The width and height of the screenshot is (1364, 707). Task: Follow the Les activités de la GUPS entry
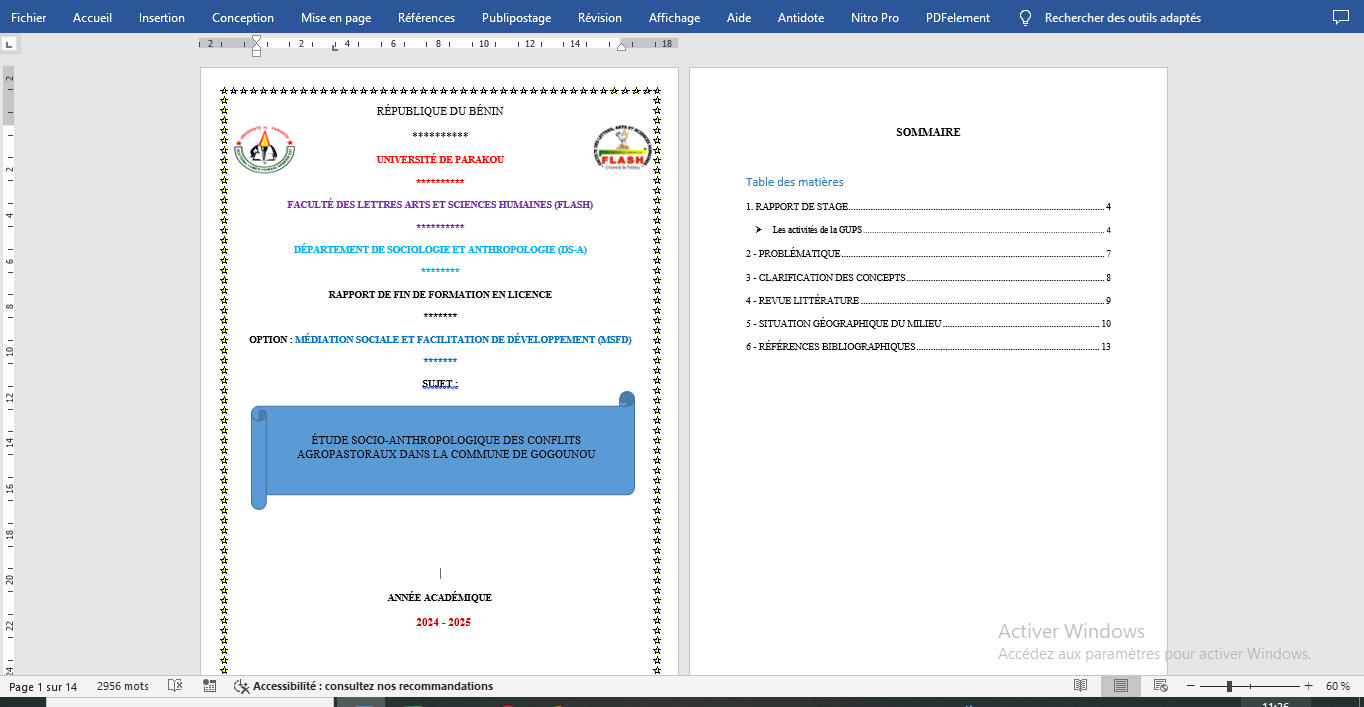tap(933, 230)
